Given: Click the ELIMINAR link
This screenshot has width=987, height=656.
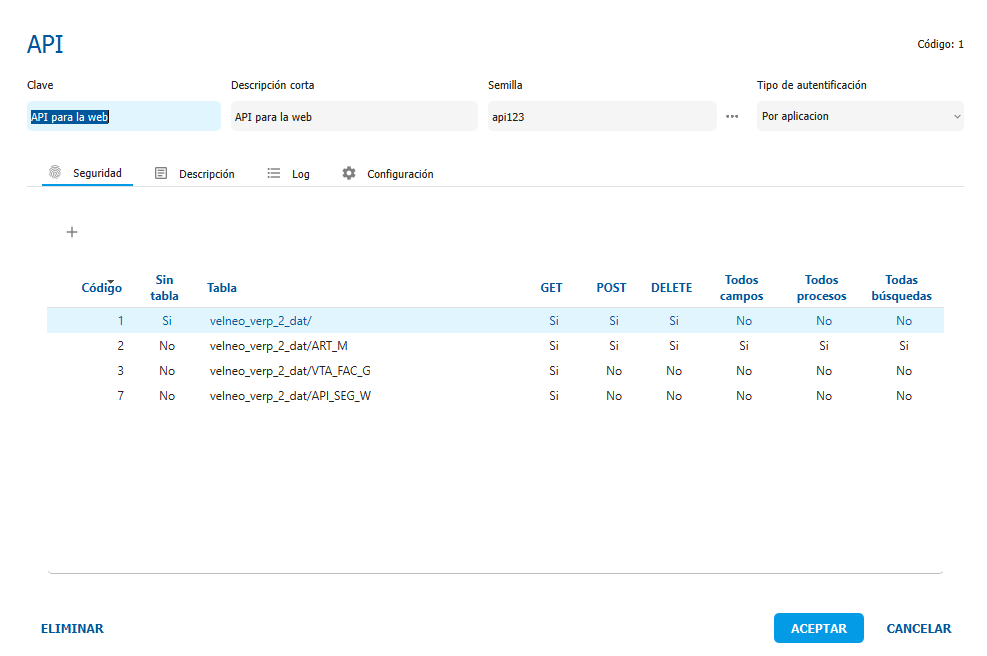Looking at the screenshot, I should pos(72,628).
